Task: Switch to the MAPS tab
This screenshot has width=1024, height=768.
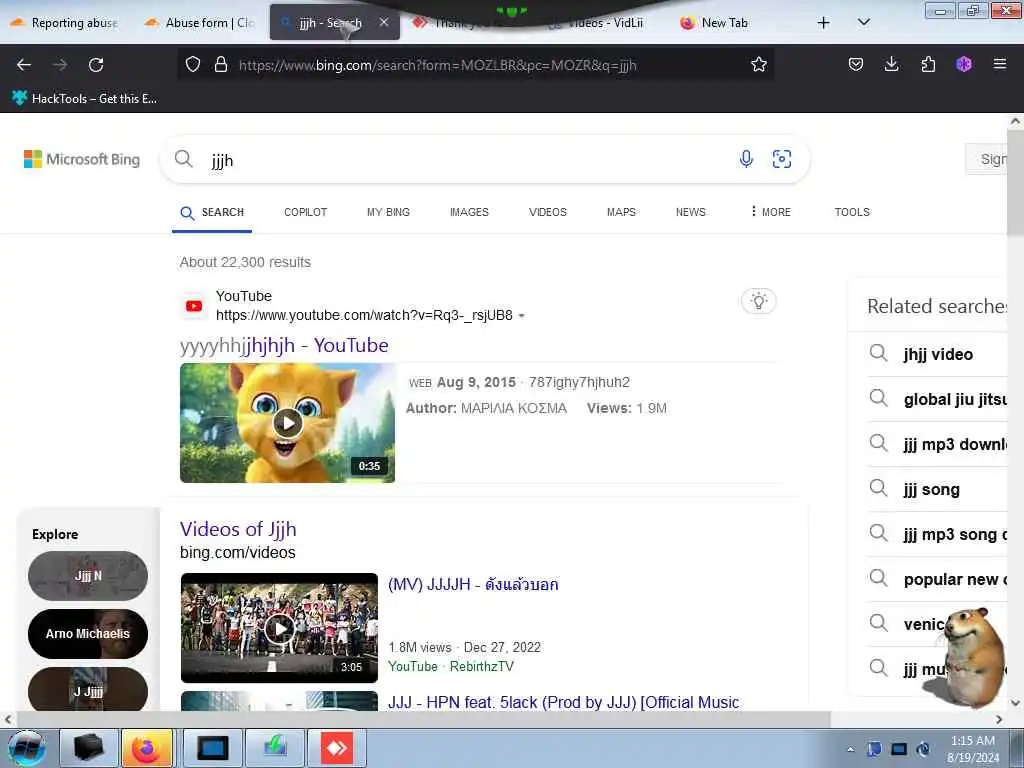Action: point(621,212)
